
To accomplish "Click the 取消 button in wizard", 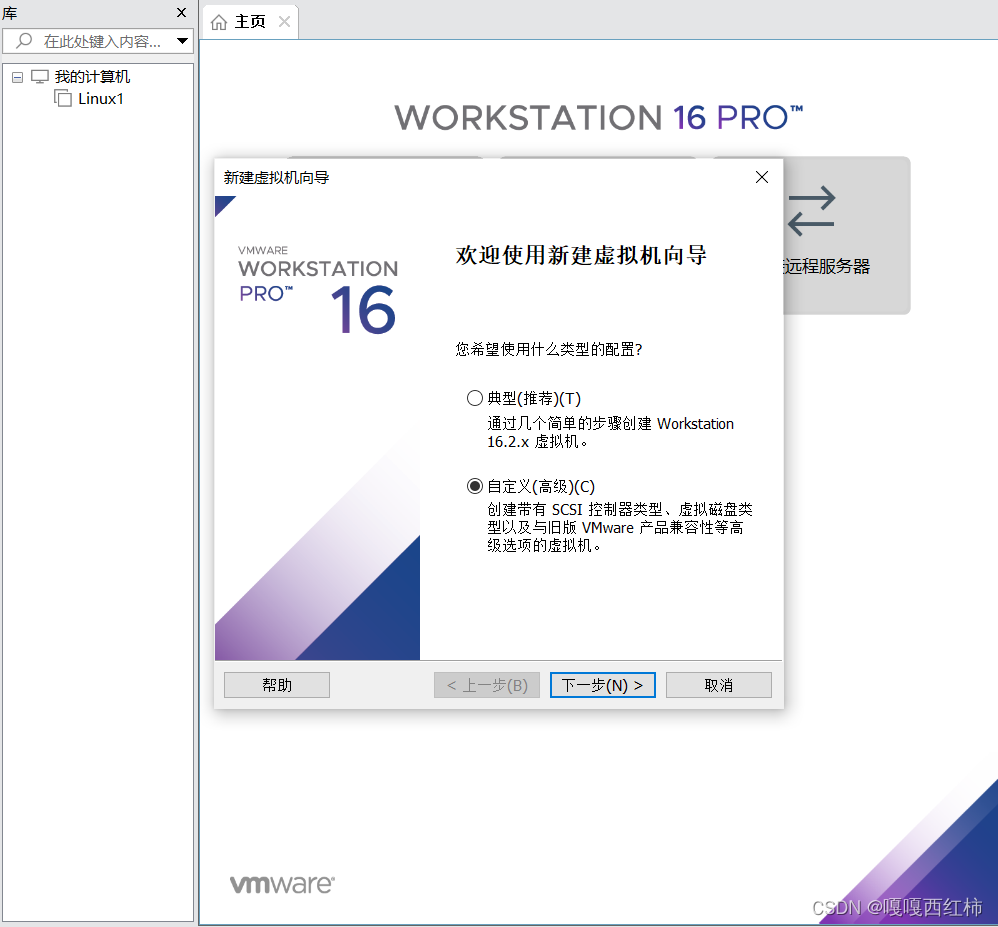I will click(719, 685).
